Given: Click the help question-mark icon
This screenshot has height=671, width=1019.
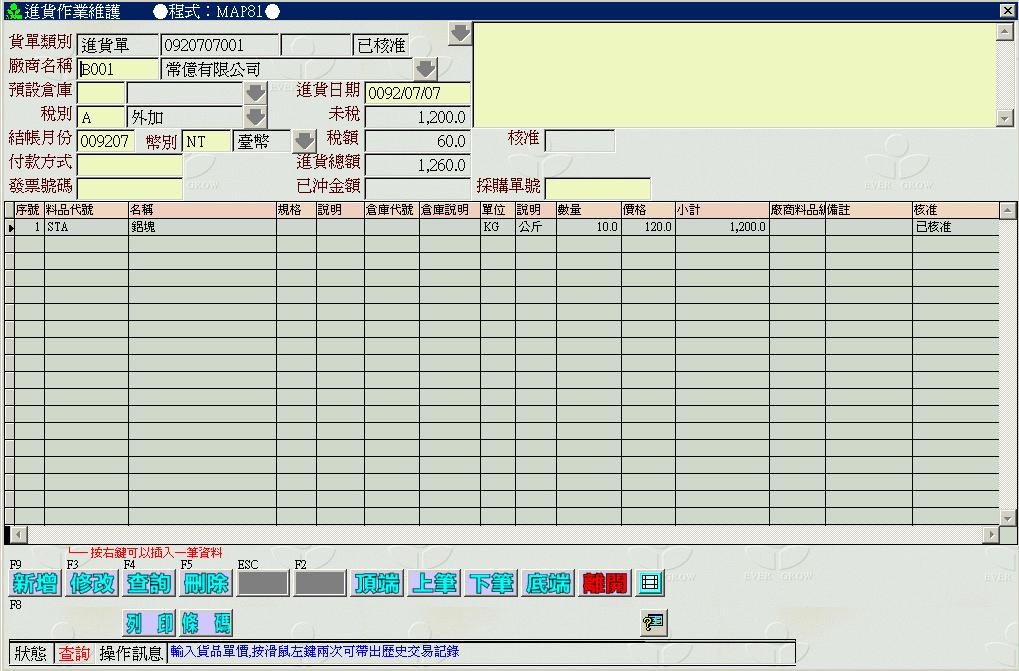Looking at the screenshot, I should point(652,623).
